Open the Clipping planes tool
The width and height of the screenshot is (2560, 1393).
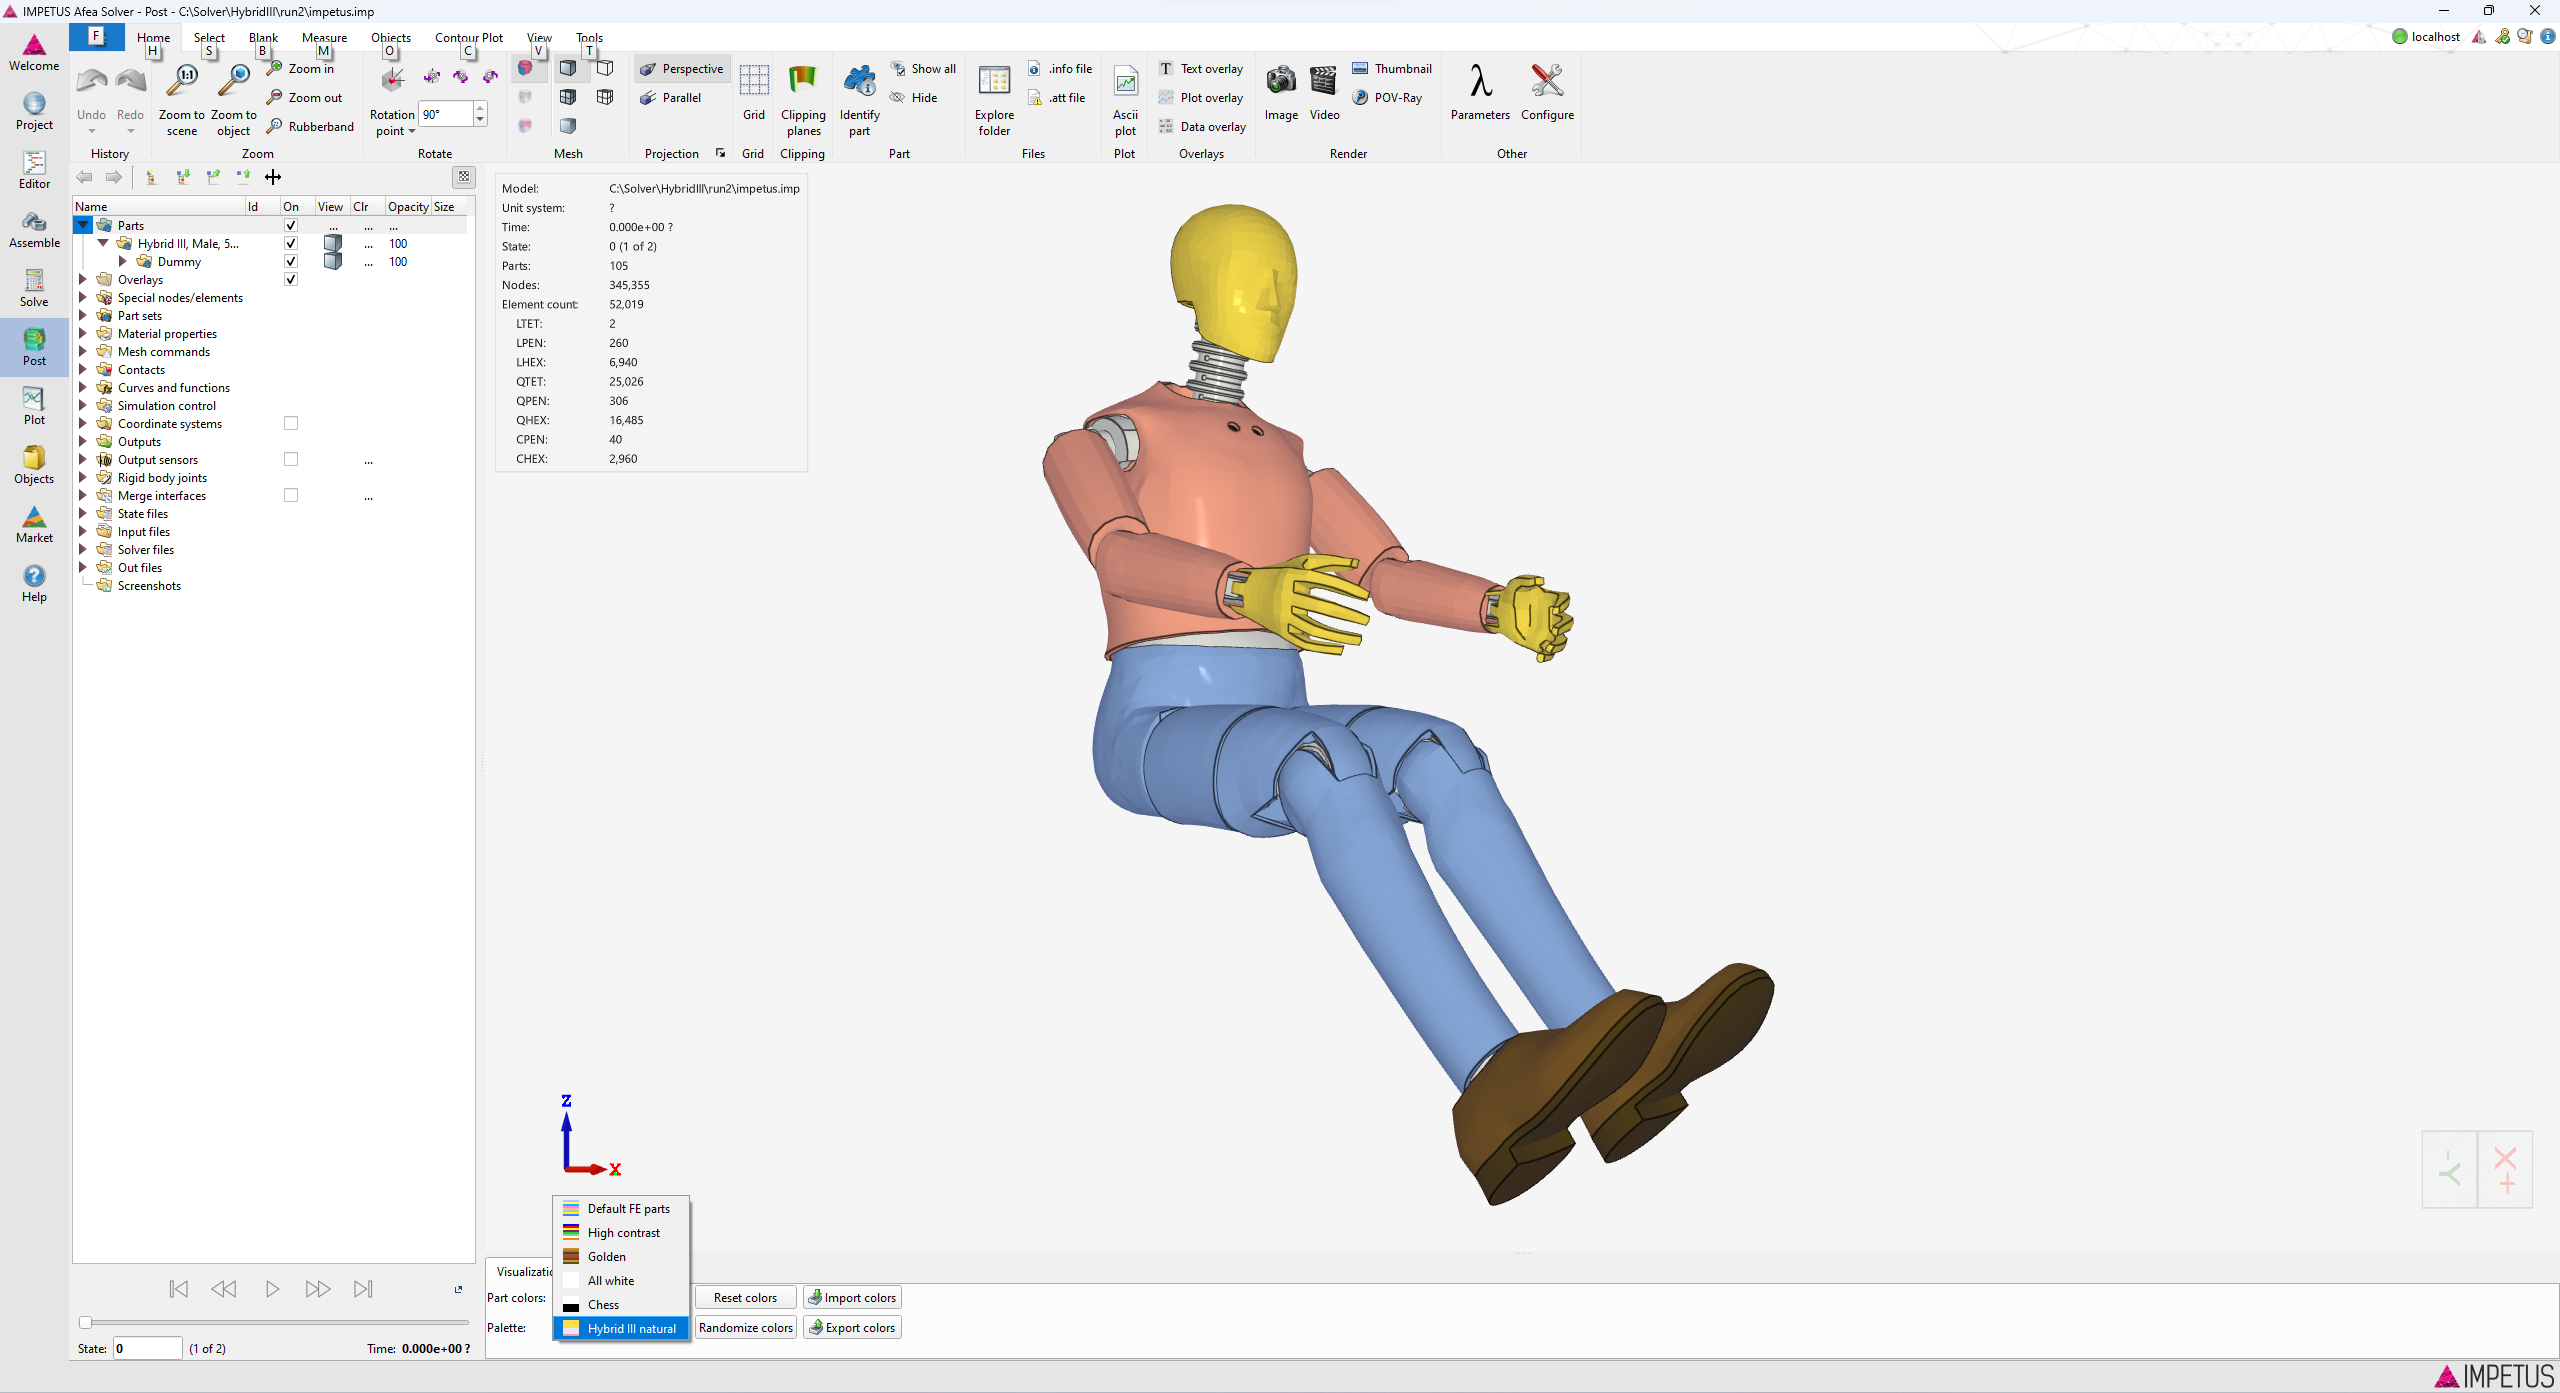click(803, 100)
